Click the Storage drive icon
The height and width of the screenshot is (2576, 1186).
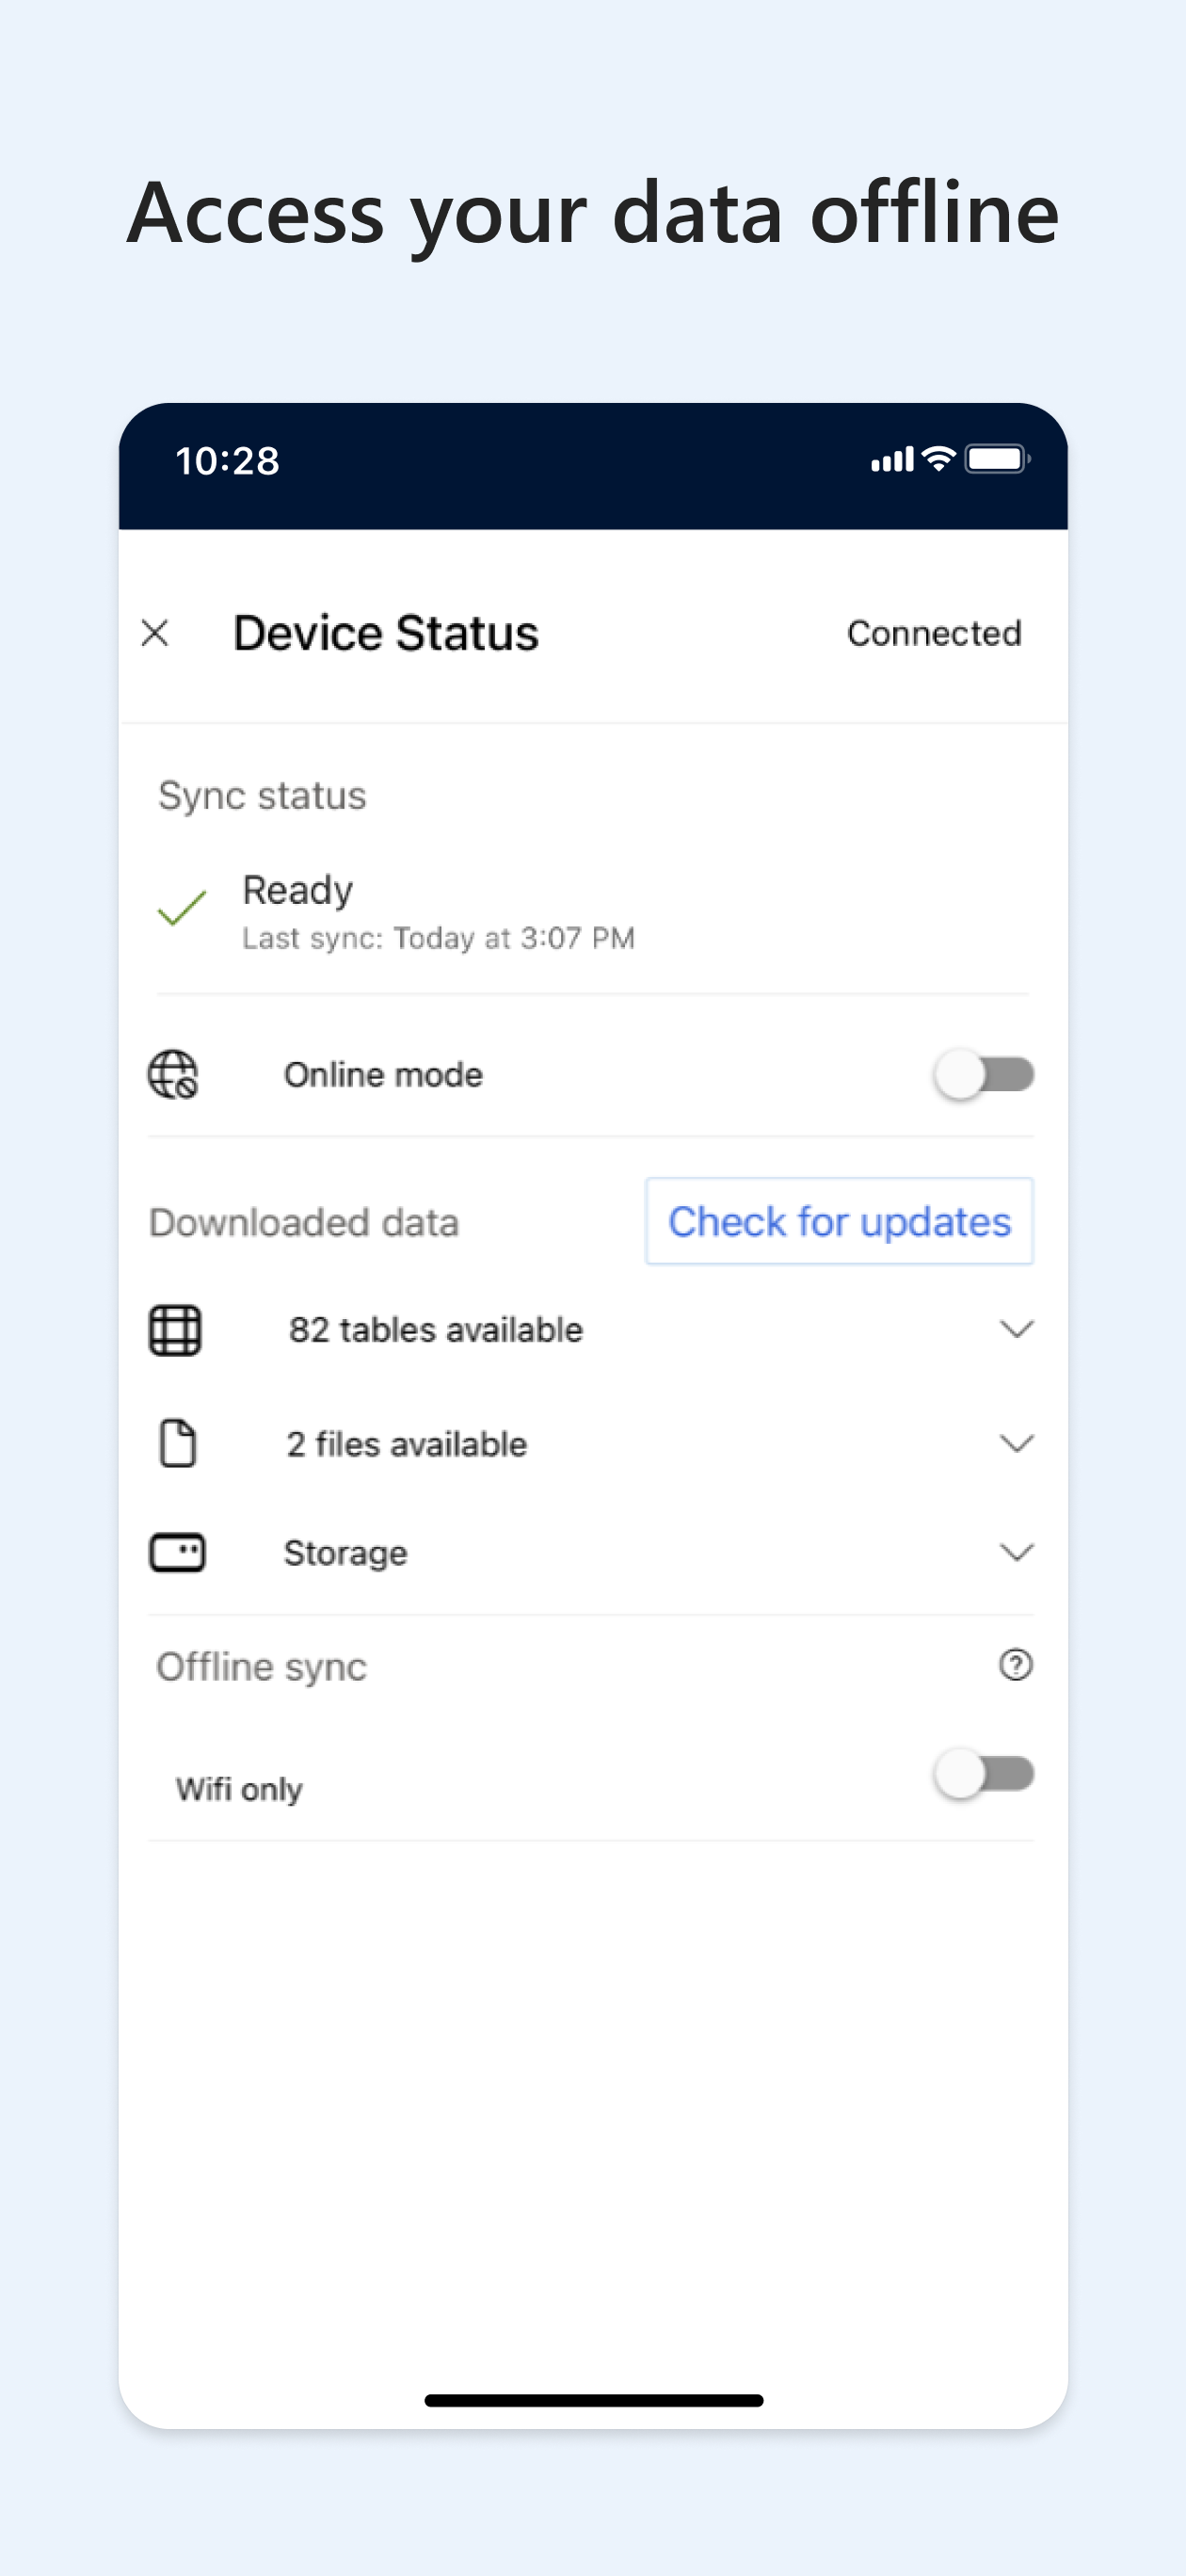[x=177, y=1553]
